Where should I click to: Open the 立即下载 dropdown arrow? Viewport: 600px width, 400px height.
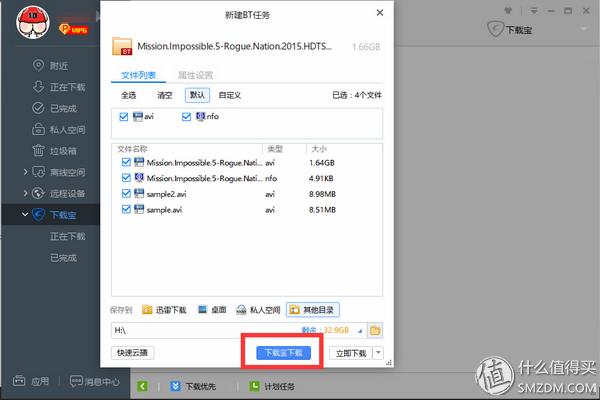pyautogui.click(x=378, y=353)
